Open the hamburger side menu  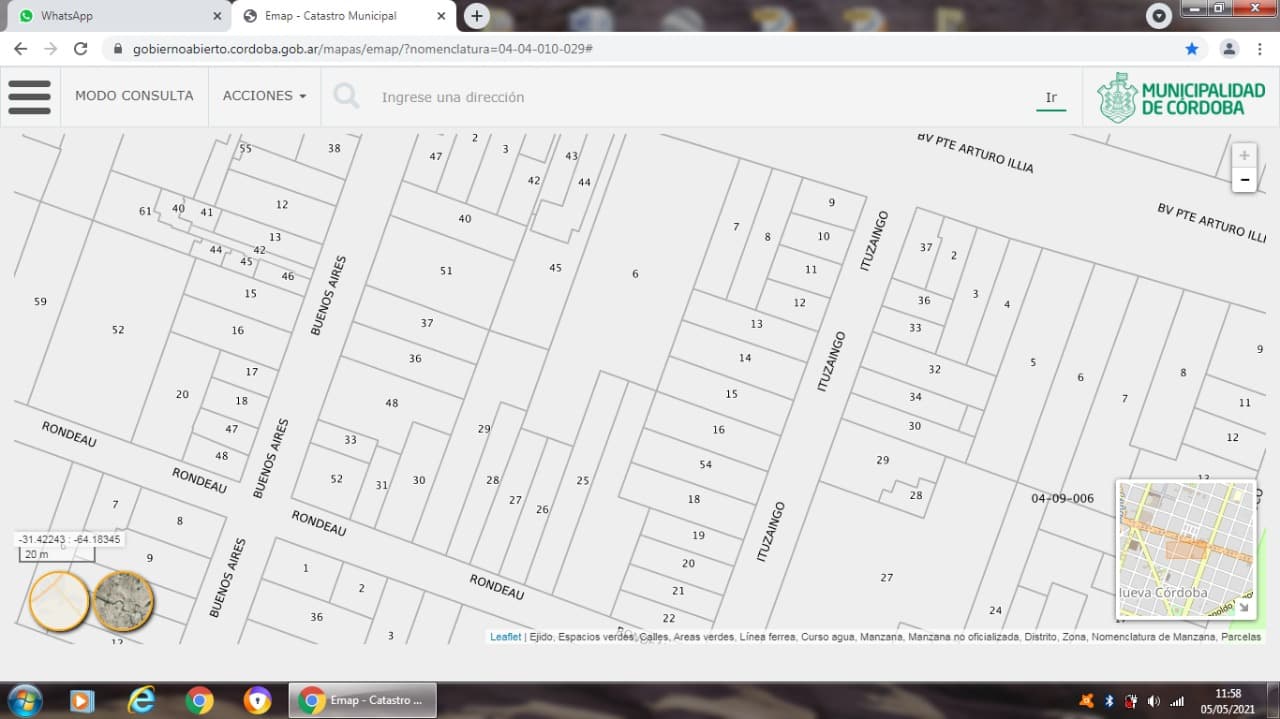pos(30,97)
